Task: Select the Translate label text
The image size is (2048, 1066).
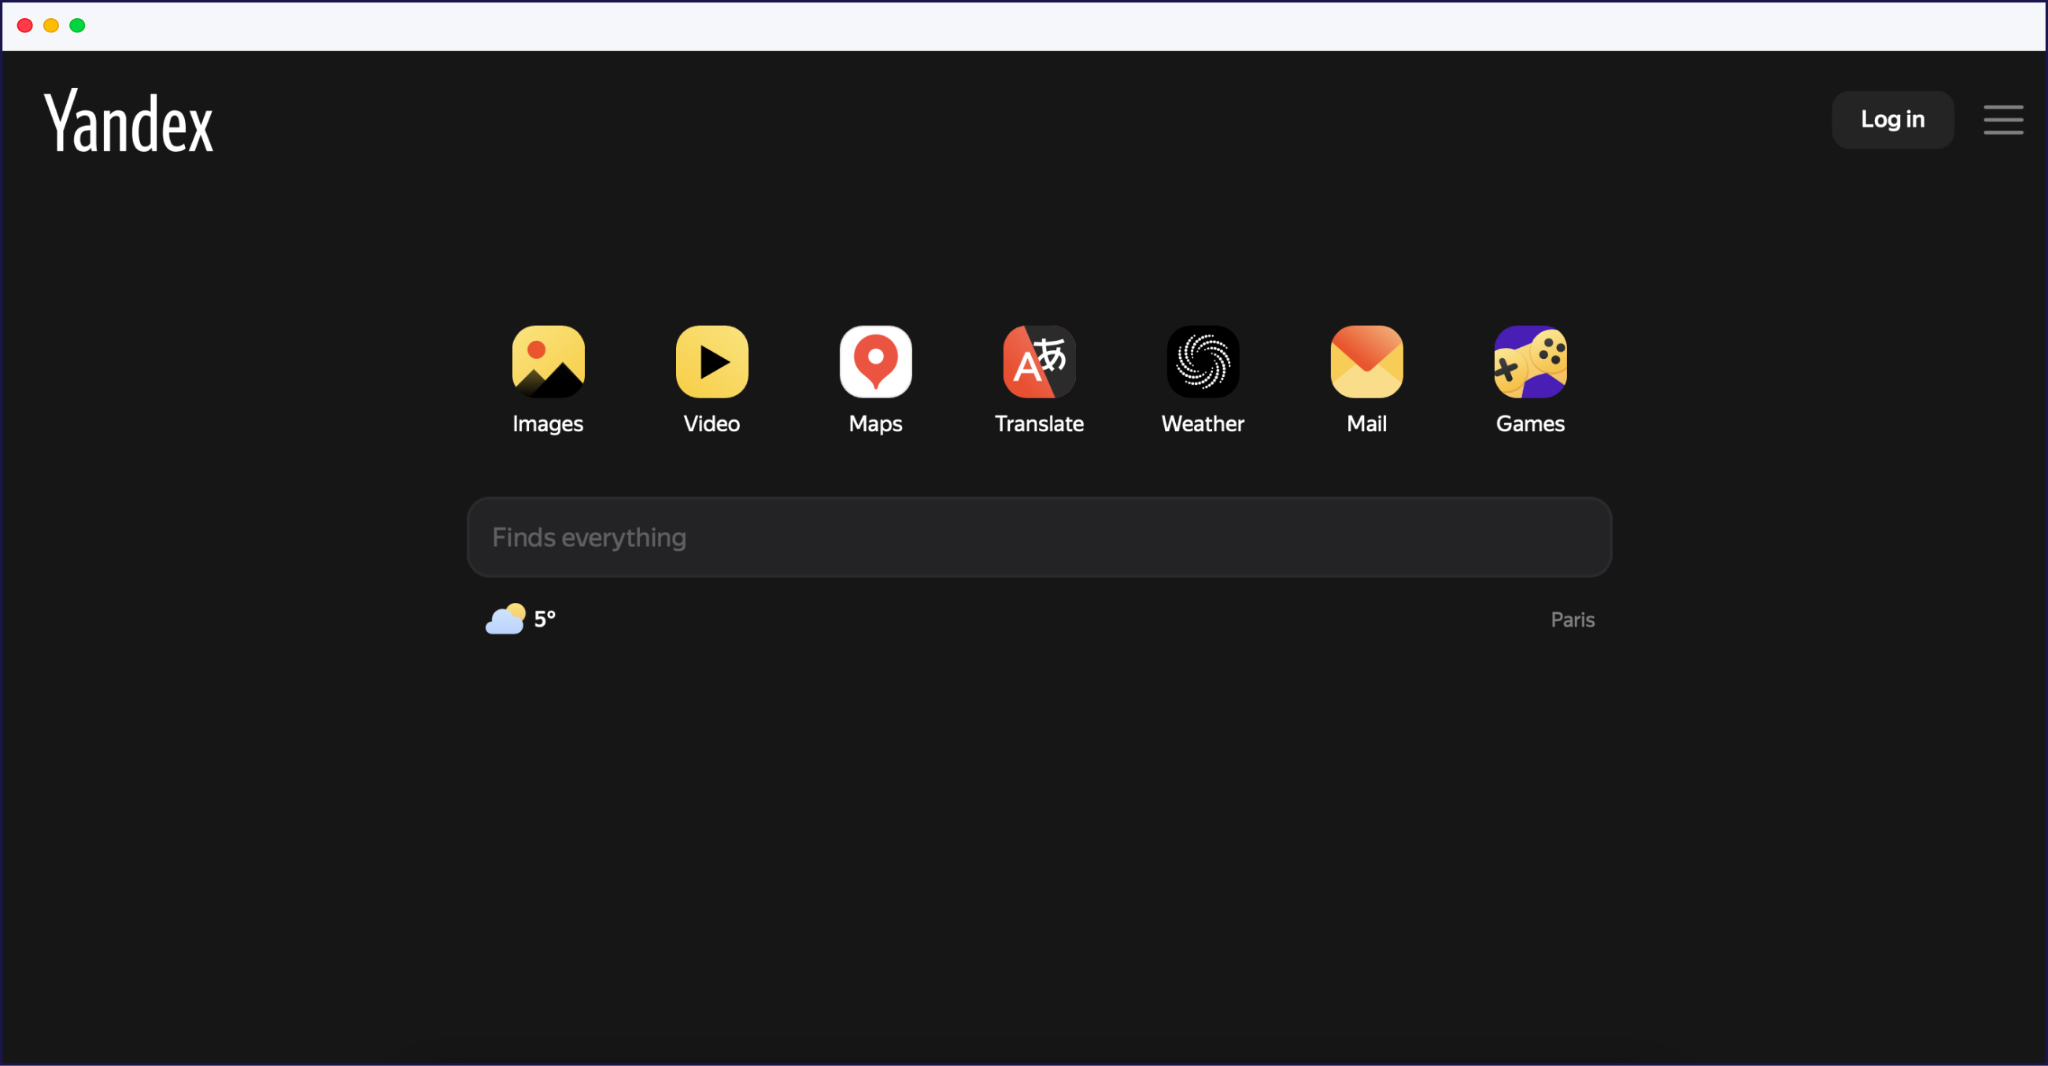Action: 1038,423
